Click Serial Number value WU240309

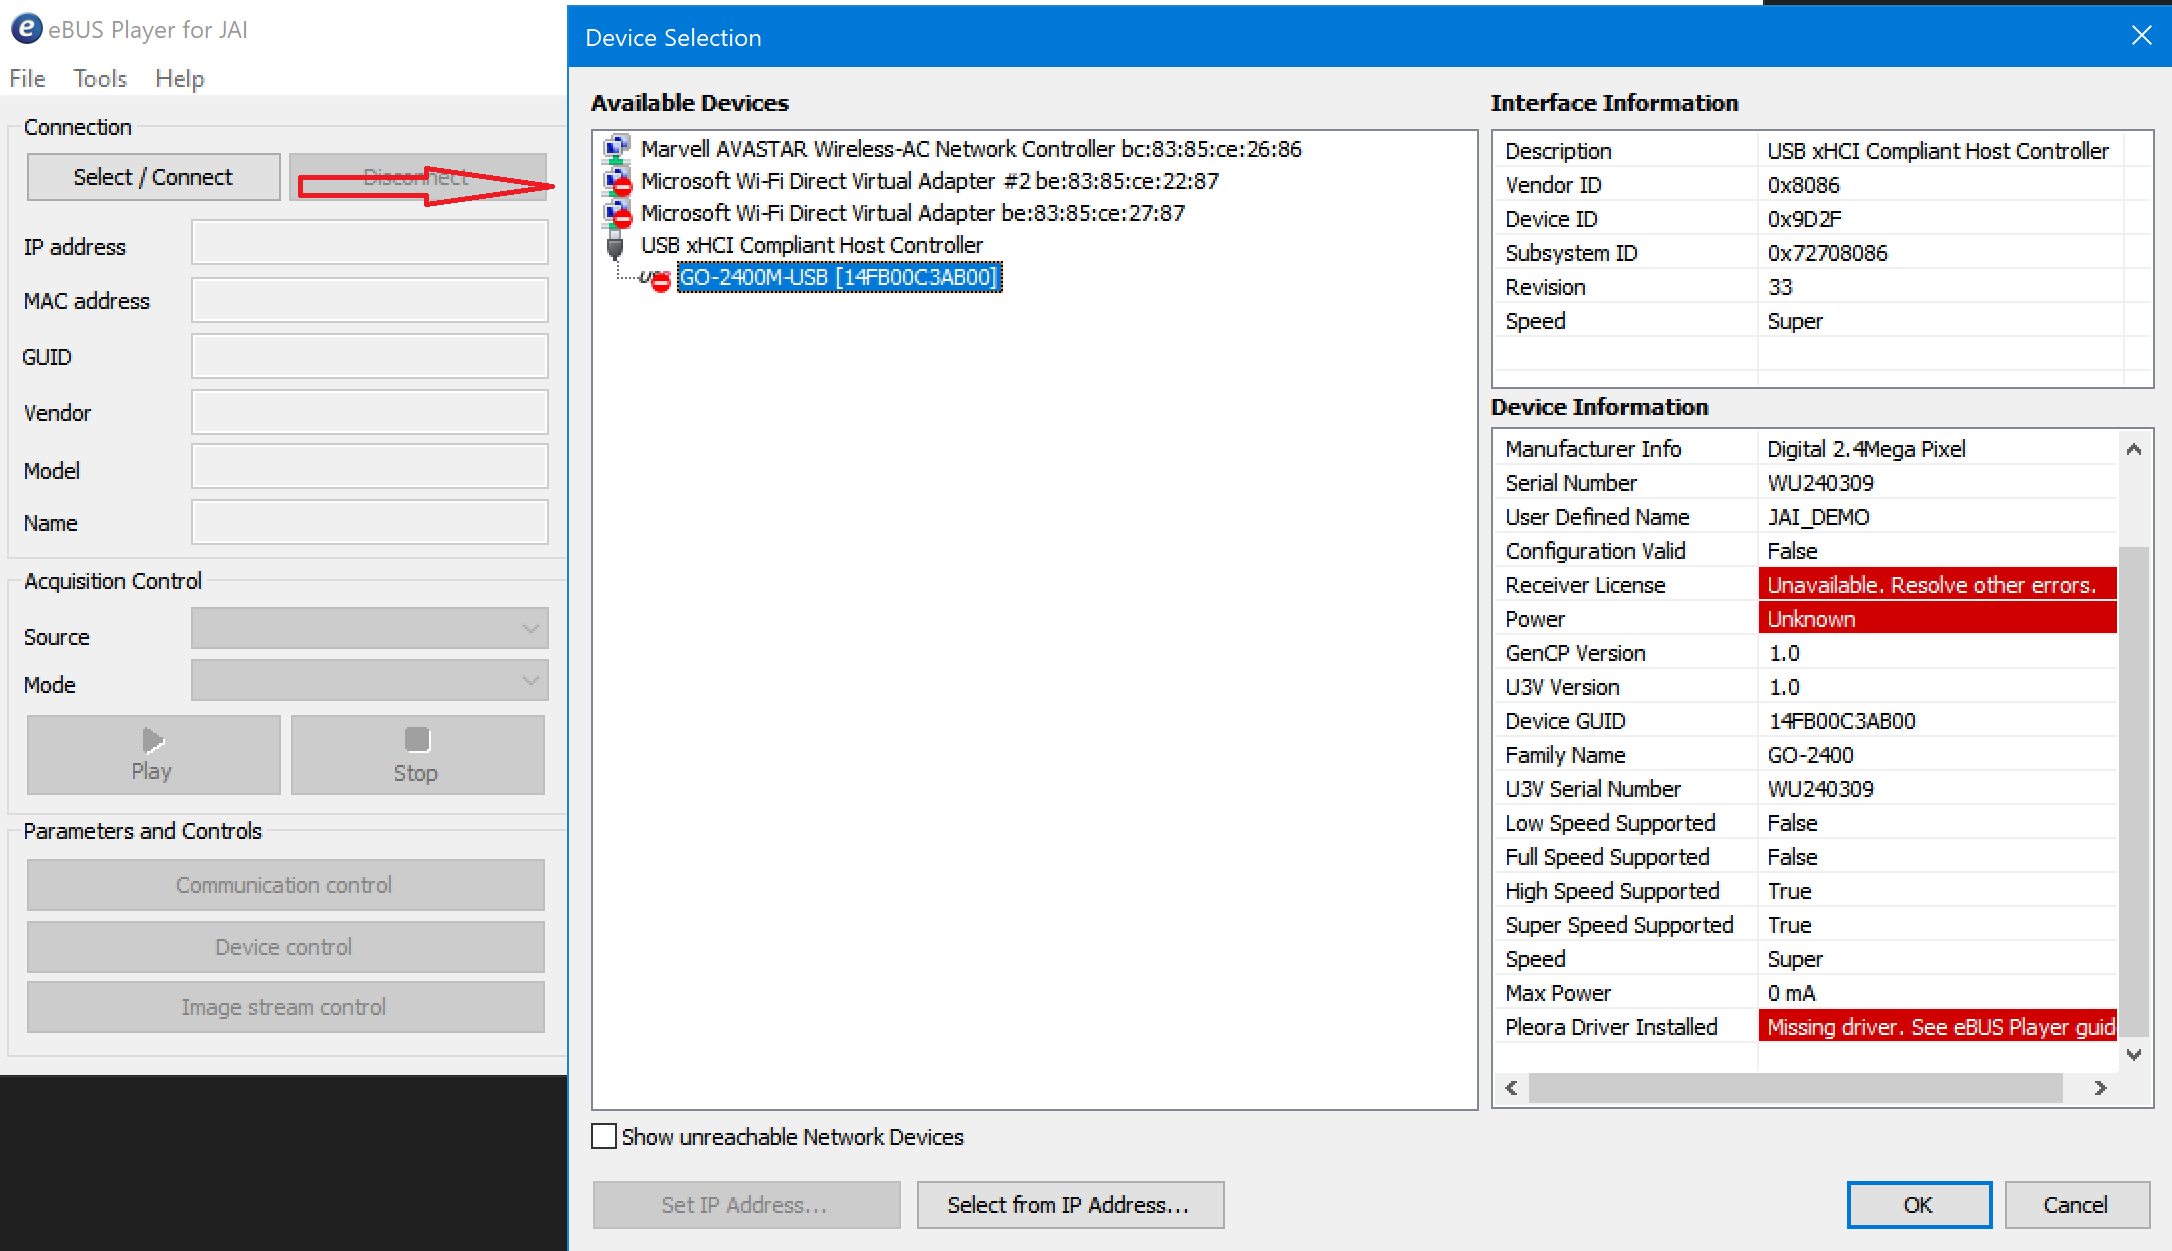1820,483
